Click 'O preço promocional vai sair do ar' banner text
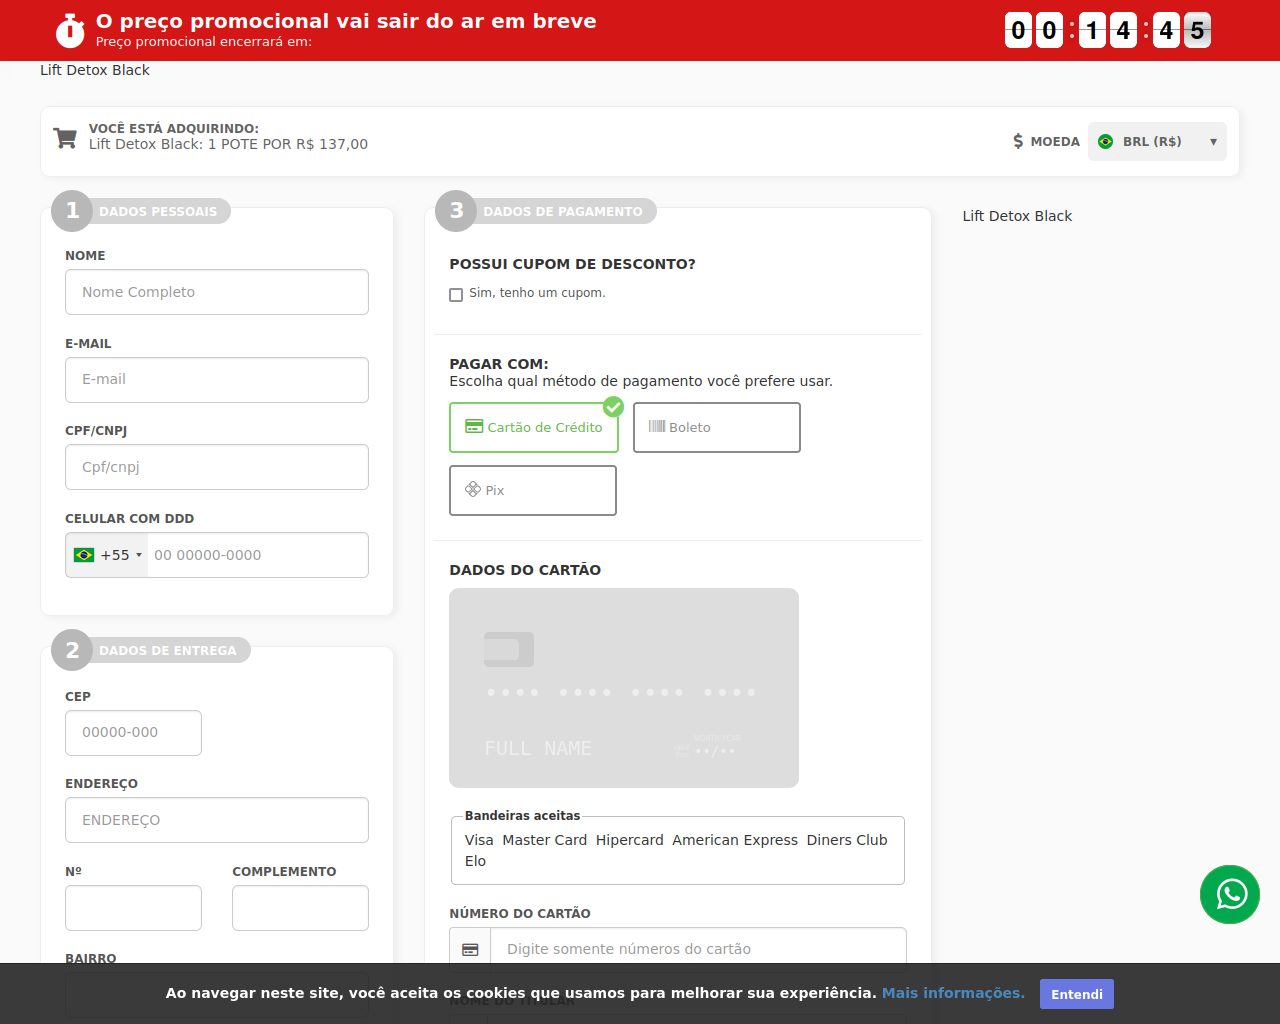 pos(346,21)
